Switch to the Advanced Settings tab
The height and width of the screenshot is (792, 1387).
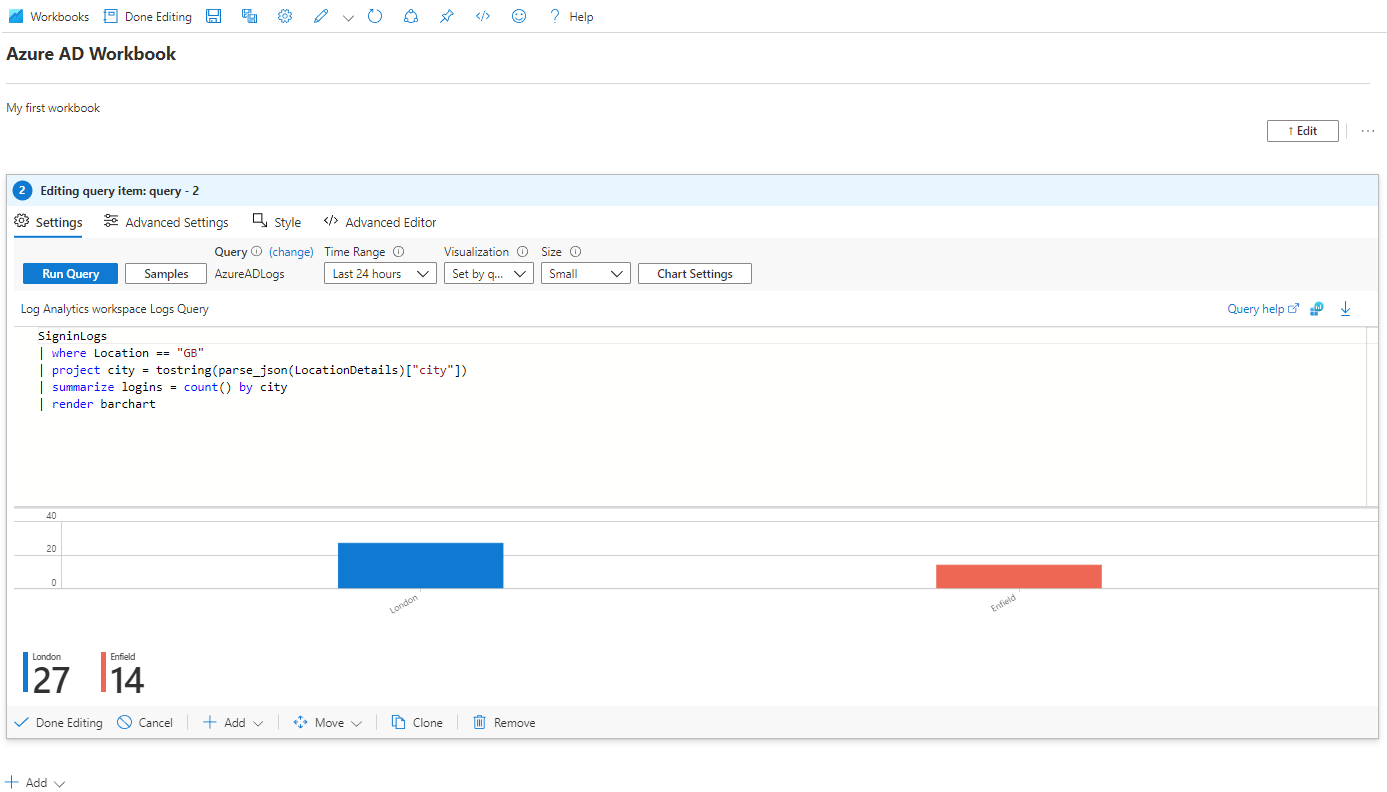[x=166, y=222]
